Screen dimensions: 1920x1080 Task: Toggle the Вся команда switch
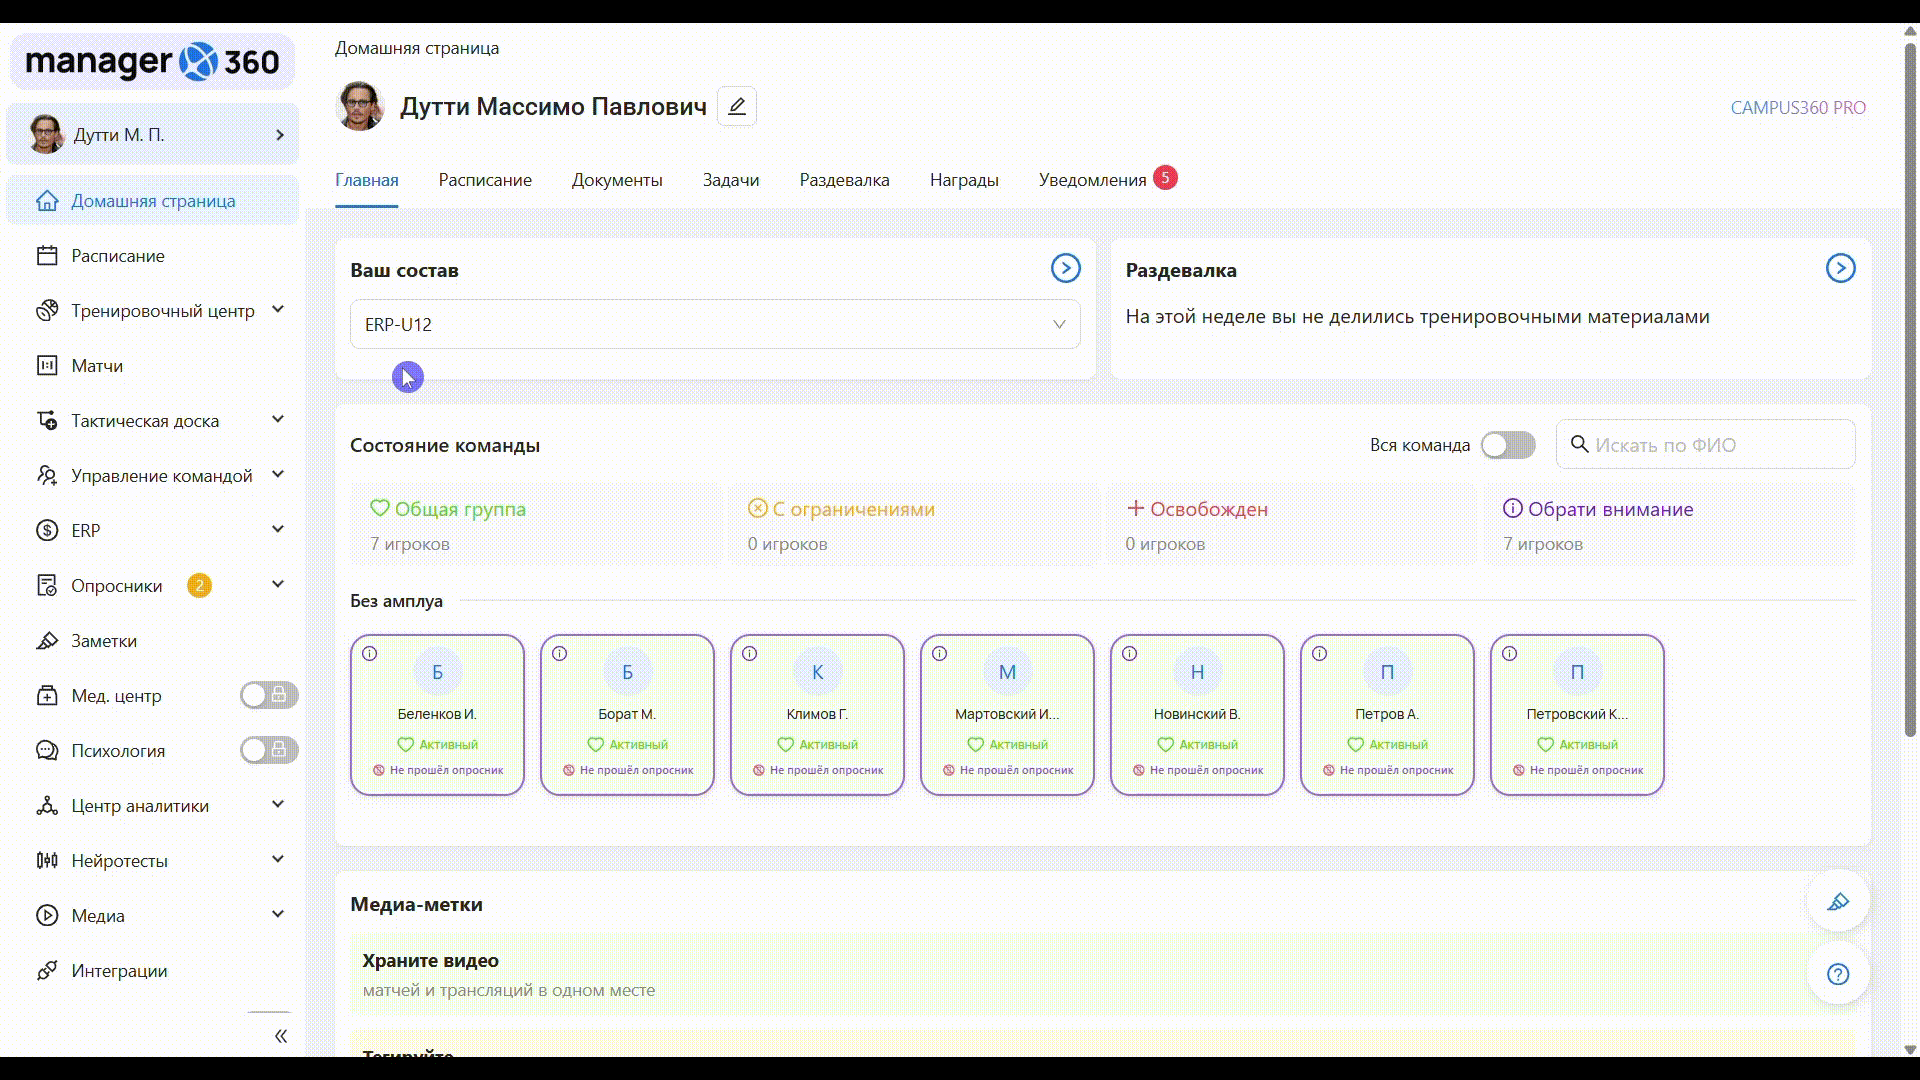pyautogui.click(x=1508, y=445)
